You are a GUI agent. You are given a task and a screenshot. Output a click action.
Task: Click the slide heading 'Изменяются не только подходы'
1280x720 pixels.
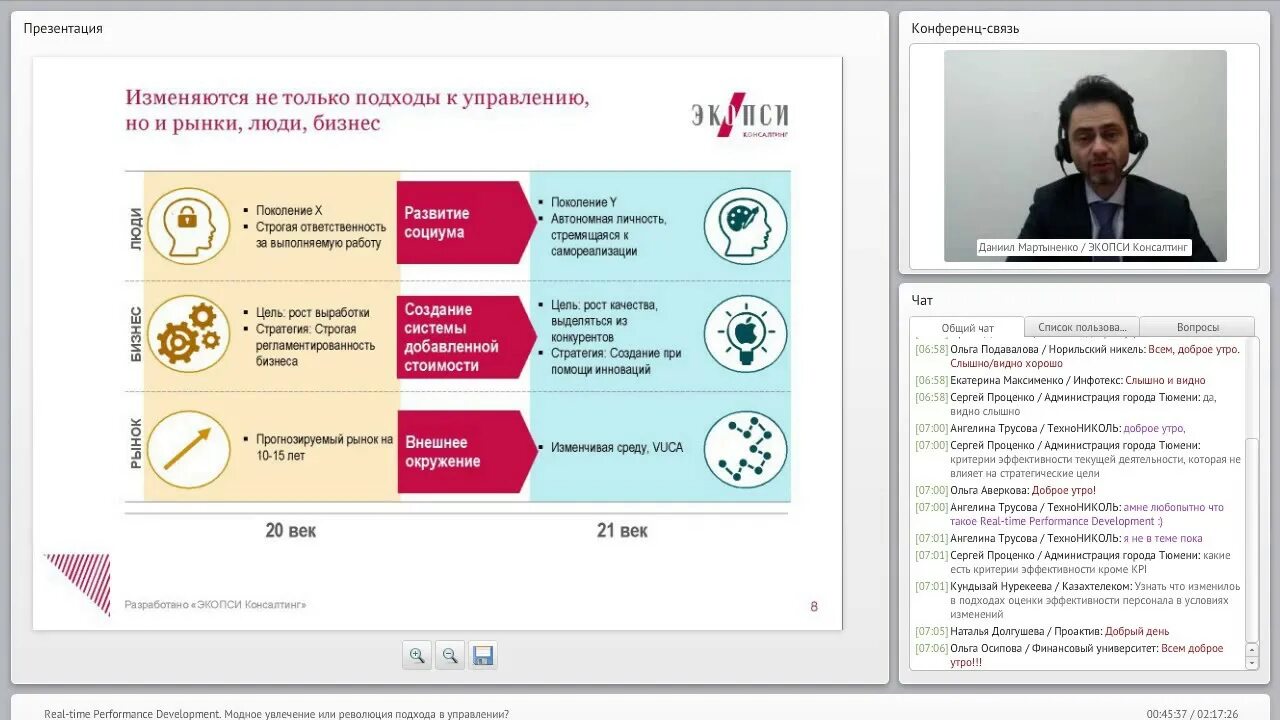356,111
